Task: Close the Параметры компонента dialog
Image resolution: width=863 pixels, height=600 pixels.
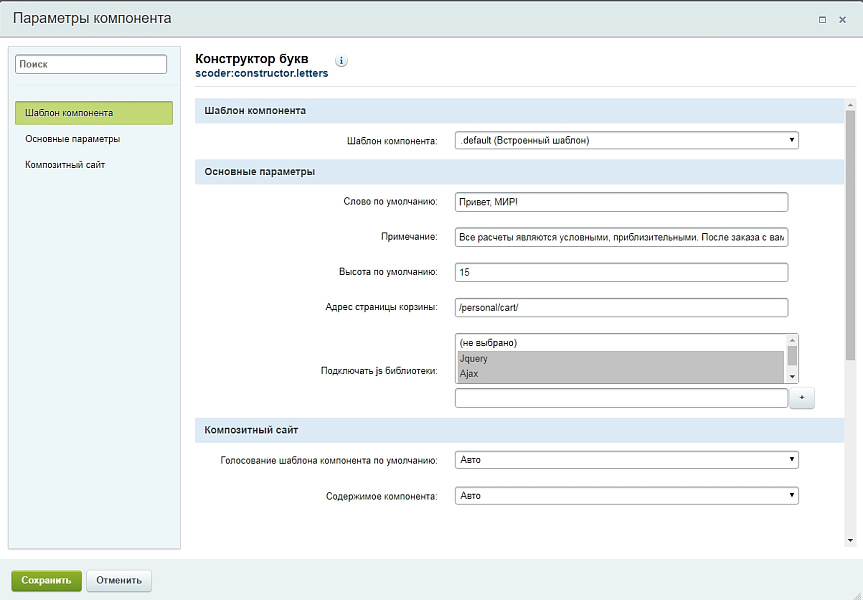Action: [x=843, y=19]
